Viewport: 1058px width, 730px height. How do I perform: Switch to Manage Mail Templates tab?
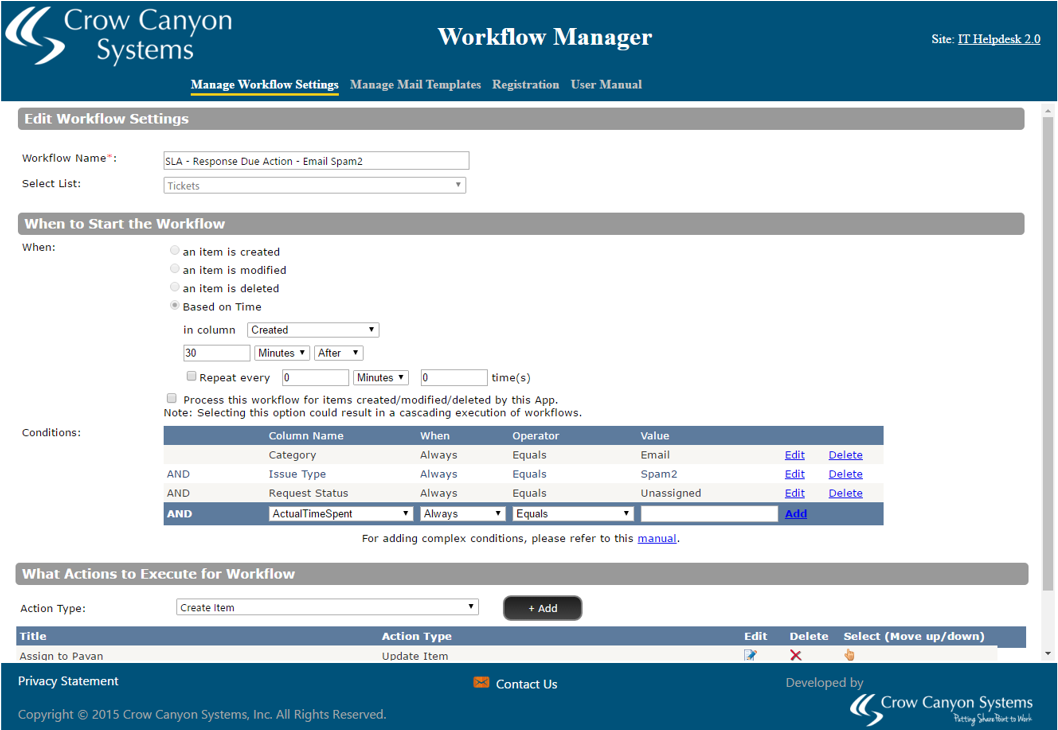(x=415, y=85)
